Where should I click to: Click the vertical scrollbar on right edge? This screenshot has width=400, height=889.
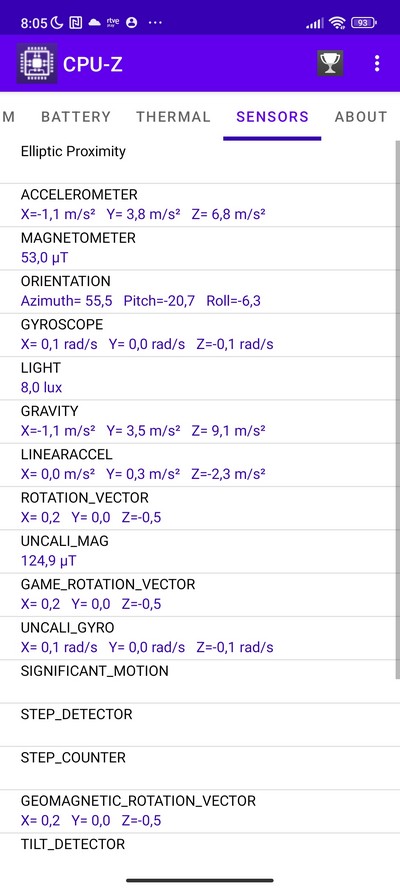coord(398,409)
